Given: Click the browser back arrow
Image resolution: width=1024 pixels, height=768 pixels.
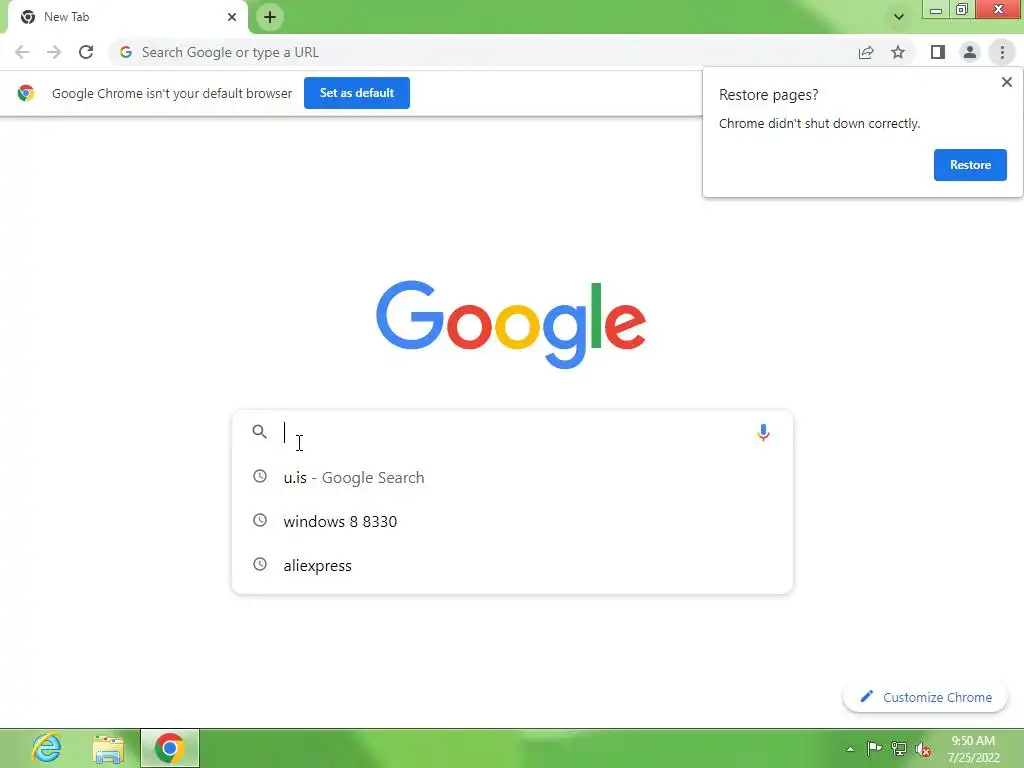Looking at the screenshot, I should [x=22, y=52].
